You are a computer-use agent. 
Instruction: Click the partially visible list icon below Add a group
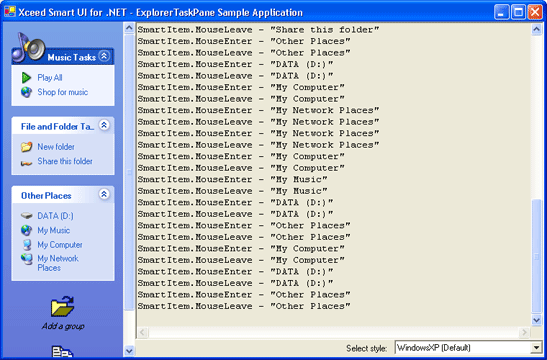63,352
